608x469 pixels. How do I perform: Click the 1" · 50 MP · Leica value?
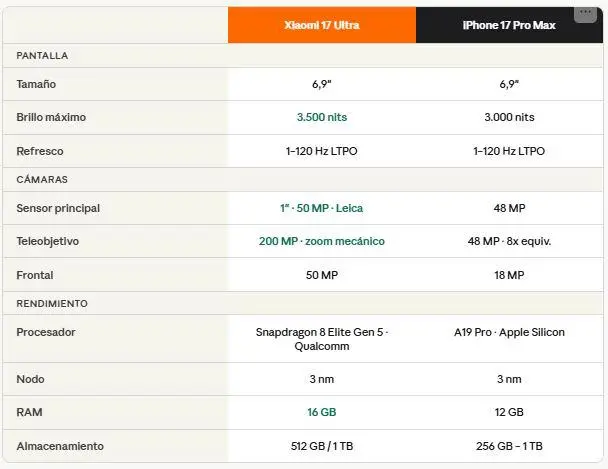[321, 208]
